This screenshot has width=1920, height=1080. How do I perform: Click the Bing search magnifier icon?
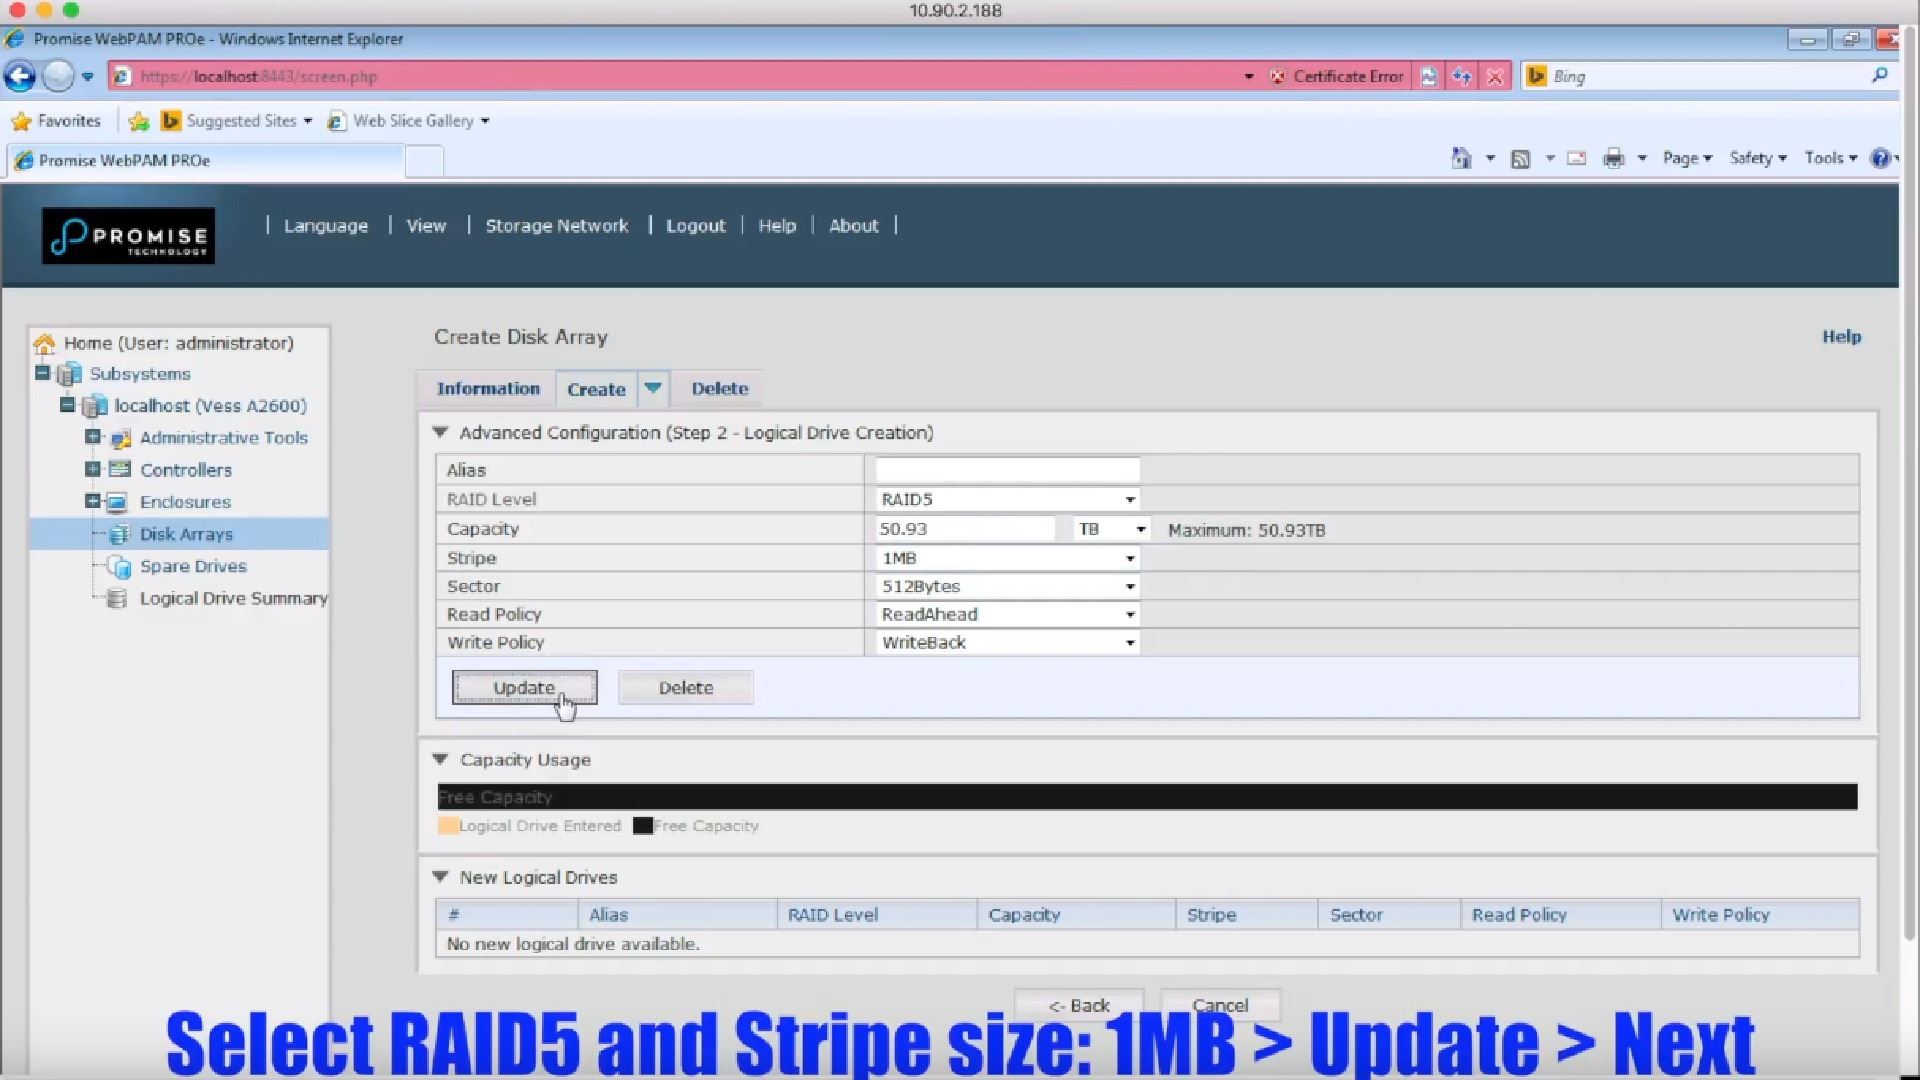pos(1879,75)
